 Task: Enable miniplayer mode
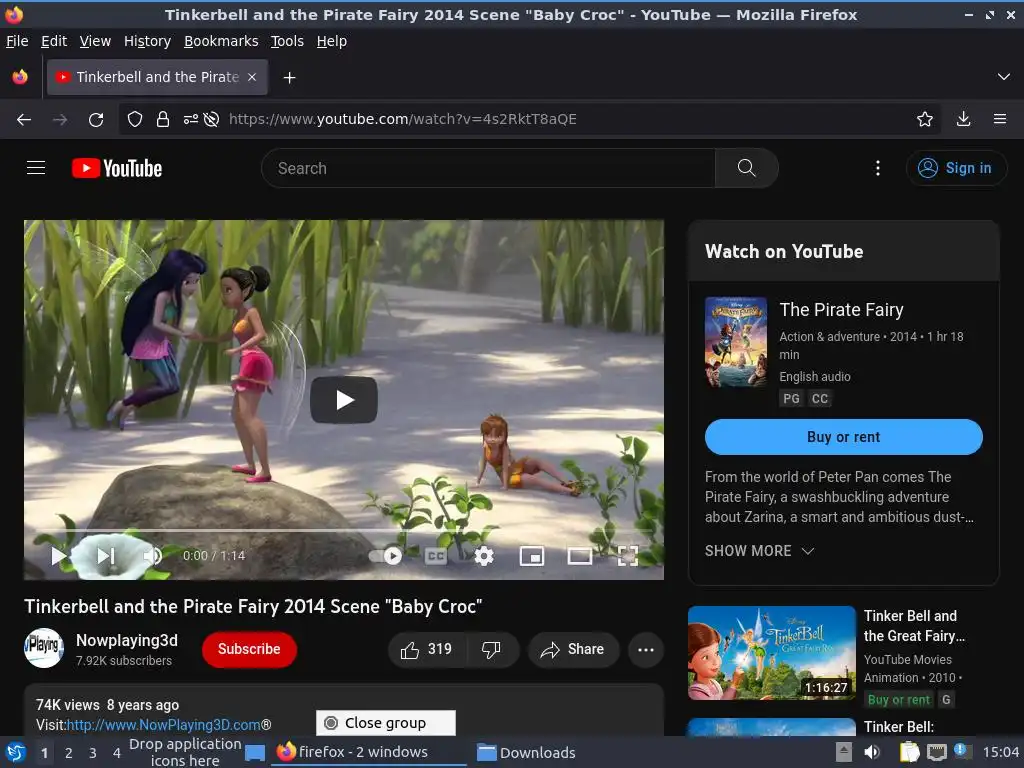tap(532, 556)
